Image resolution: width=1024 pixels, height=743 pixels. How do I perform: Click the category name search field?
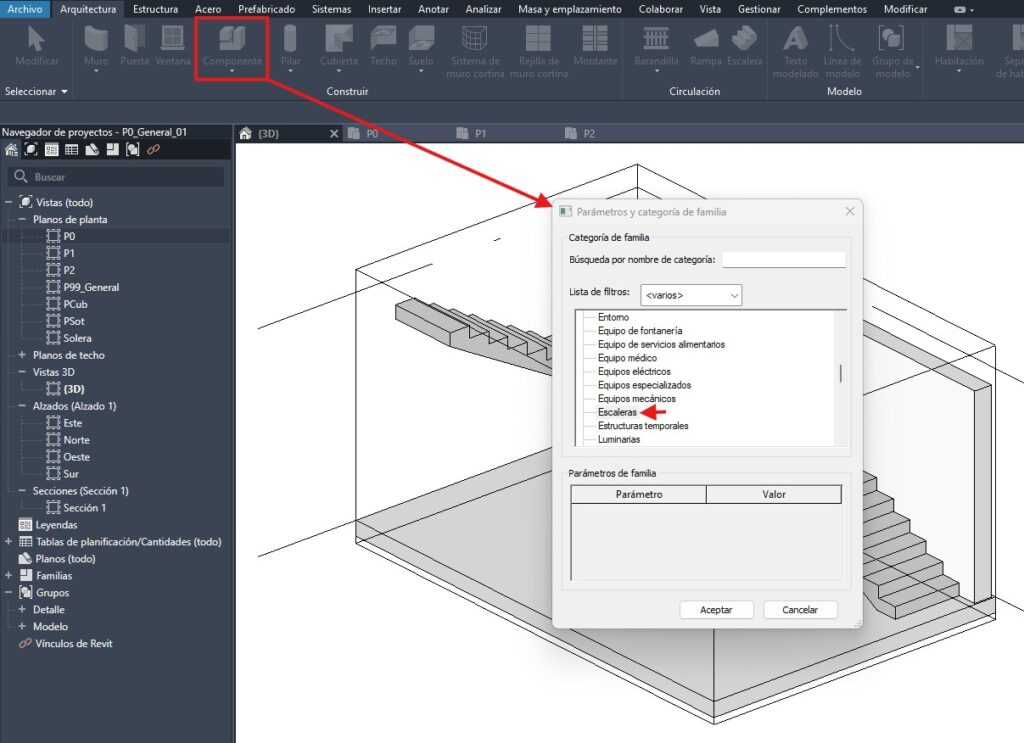click(x=783, y=260)
